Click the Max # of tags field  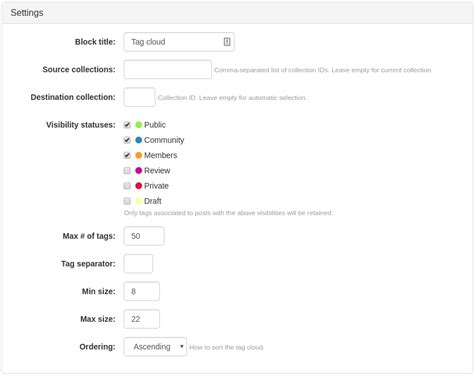144,236
